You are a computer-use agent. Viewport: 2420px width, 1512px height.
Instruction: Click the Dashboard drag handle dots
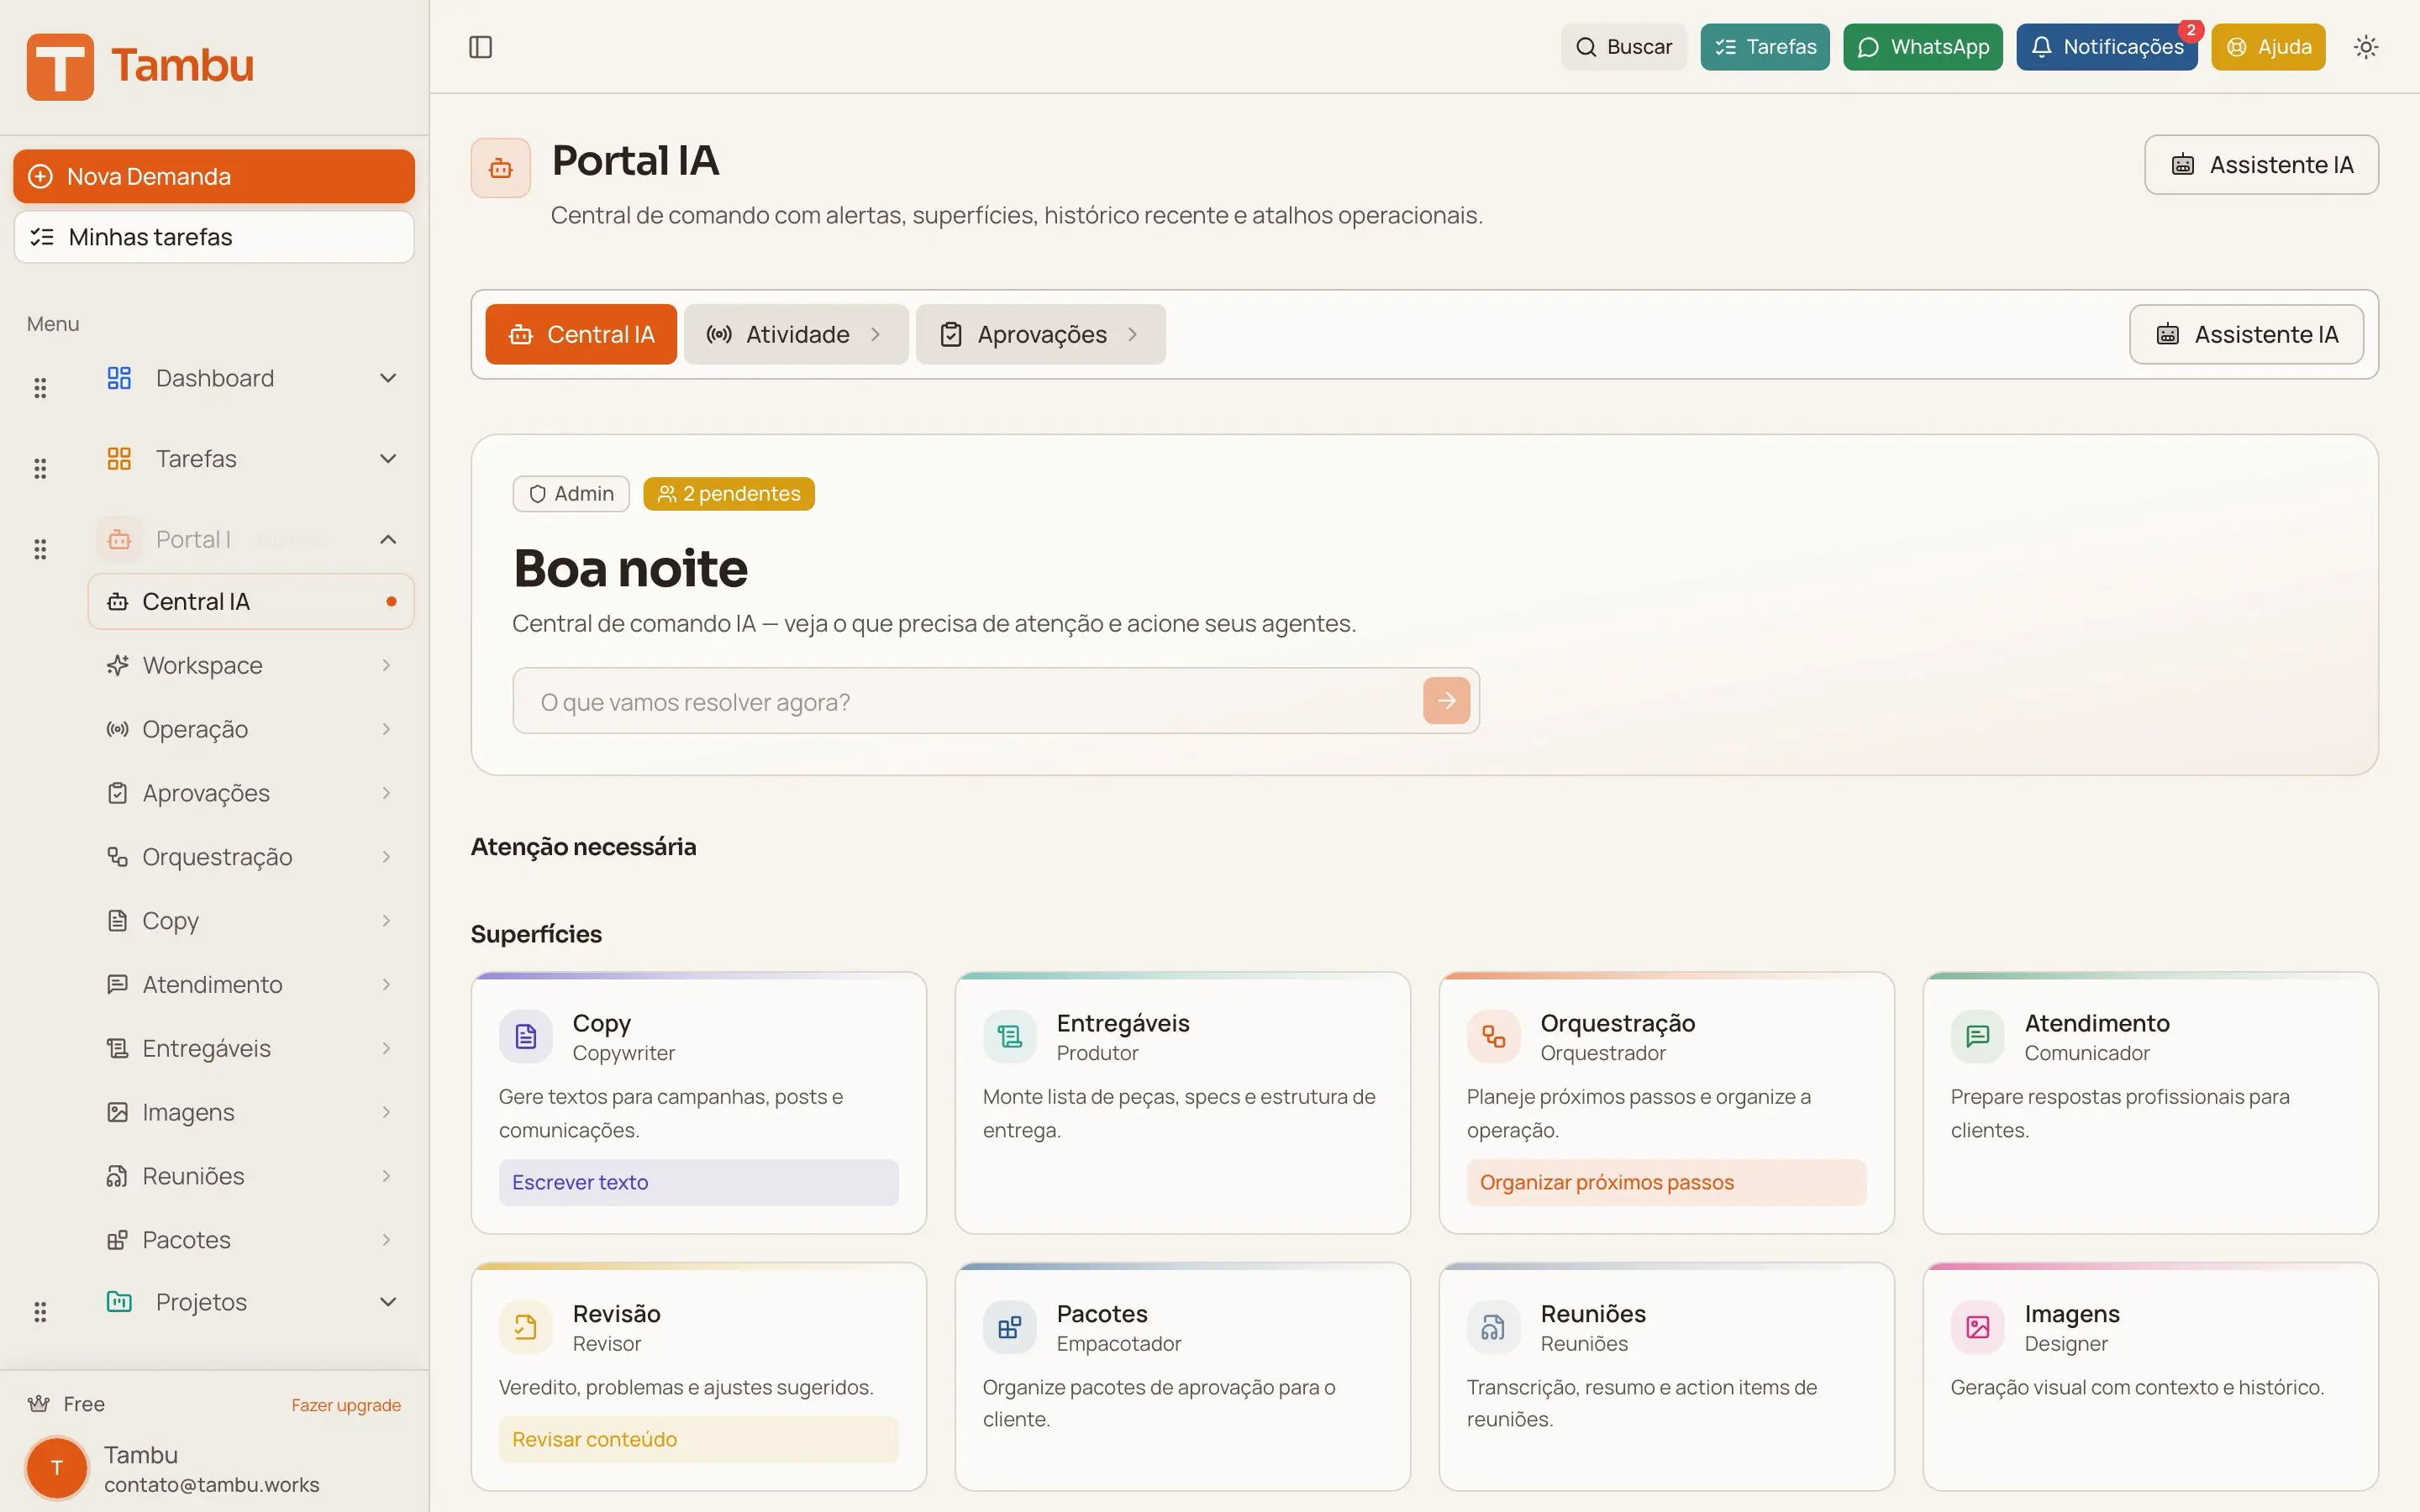[40, 387]
